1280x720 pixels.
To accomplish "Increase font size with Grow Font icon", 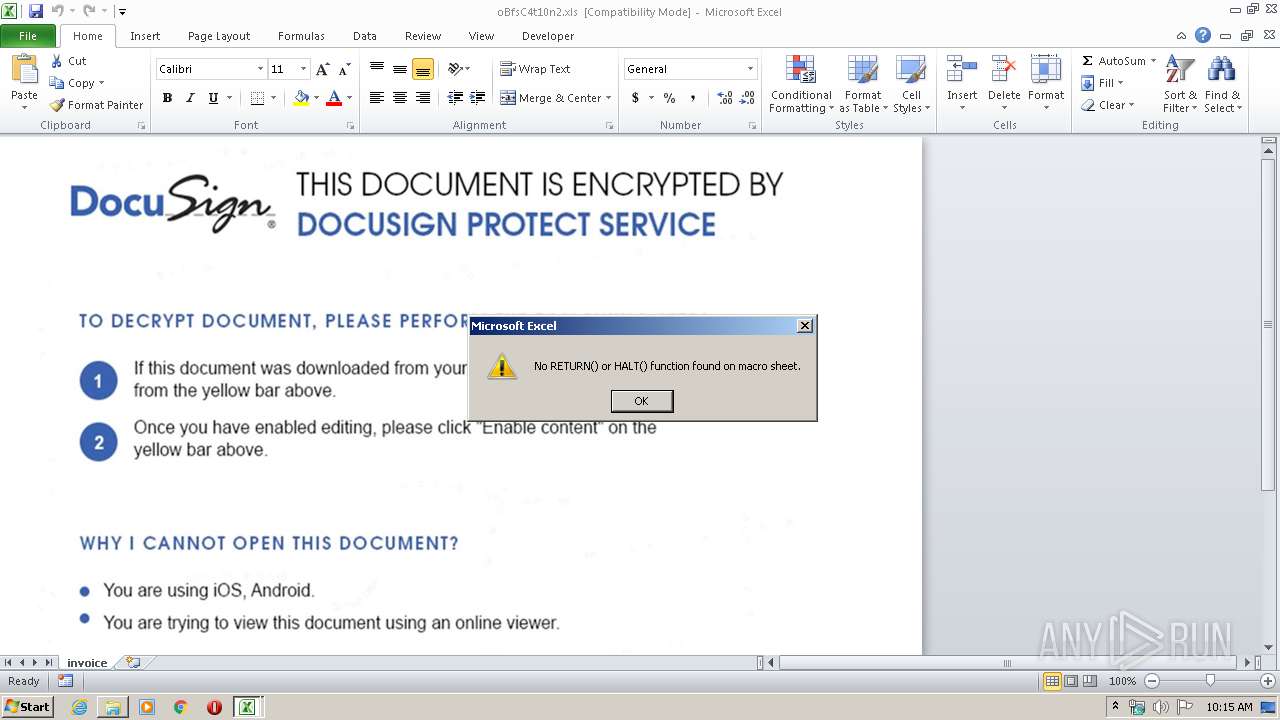I will point(322,69).
